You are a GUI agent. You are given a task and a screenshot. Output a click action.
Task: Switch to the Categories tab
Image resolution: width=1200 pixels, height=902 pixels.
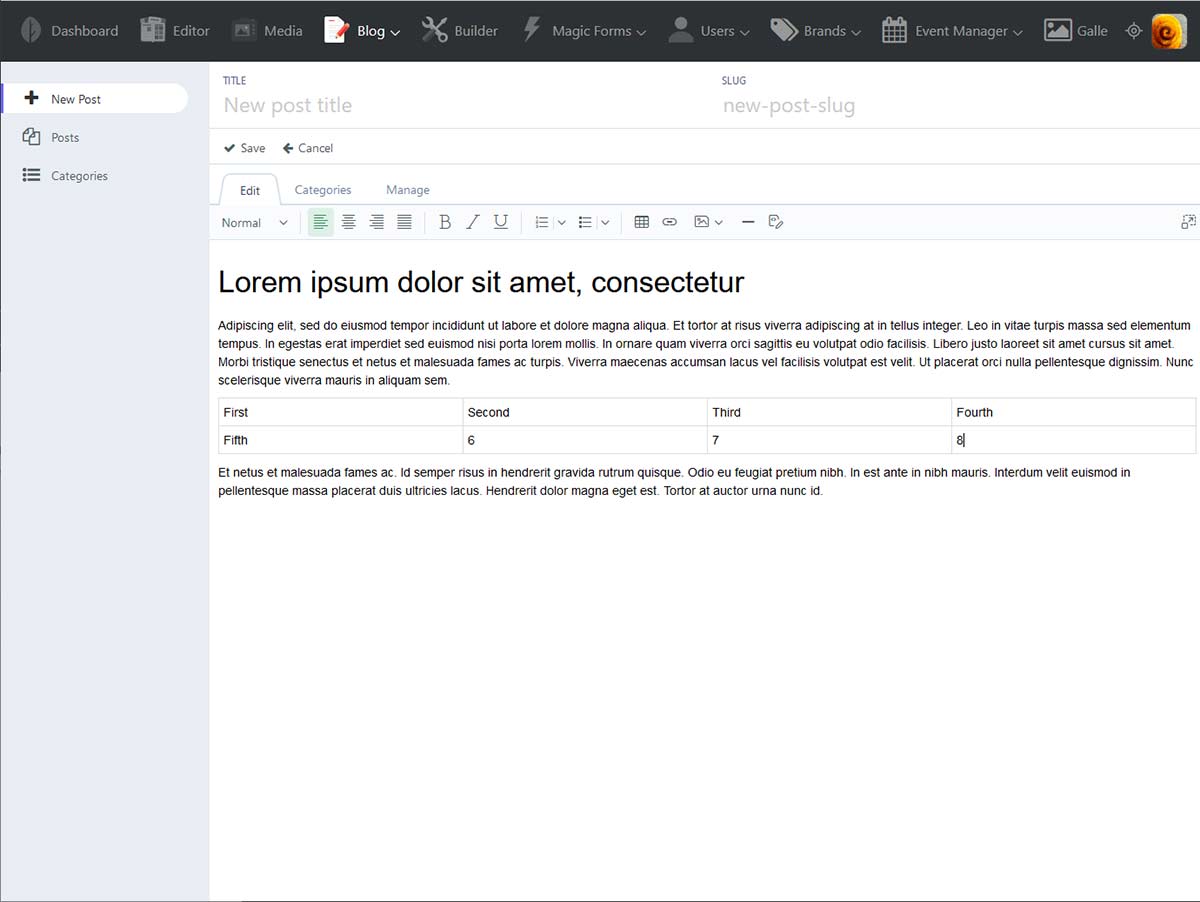pyautogui.click(x=323, y=190)
